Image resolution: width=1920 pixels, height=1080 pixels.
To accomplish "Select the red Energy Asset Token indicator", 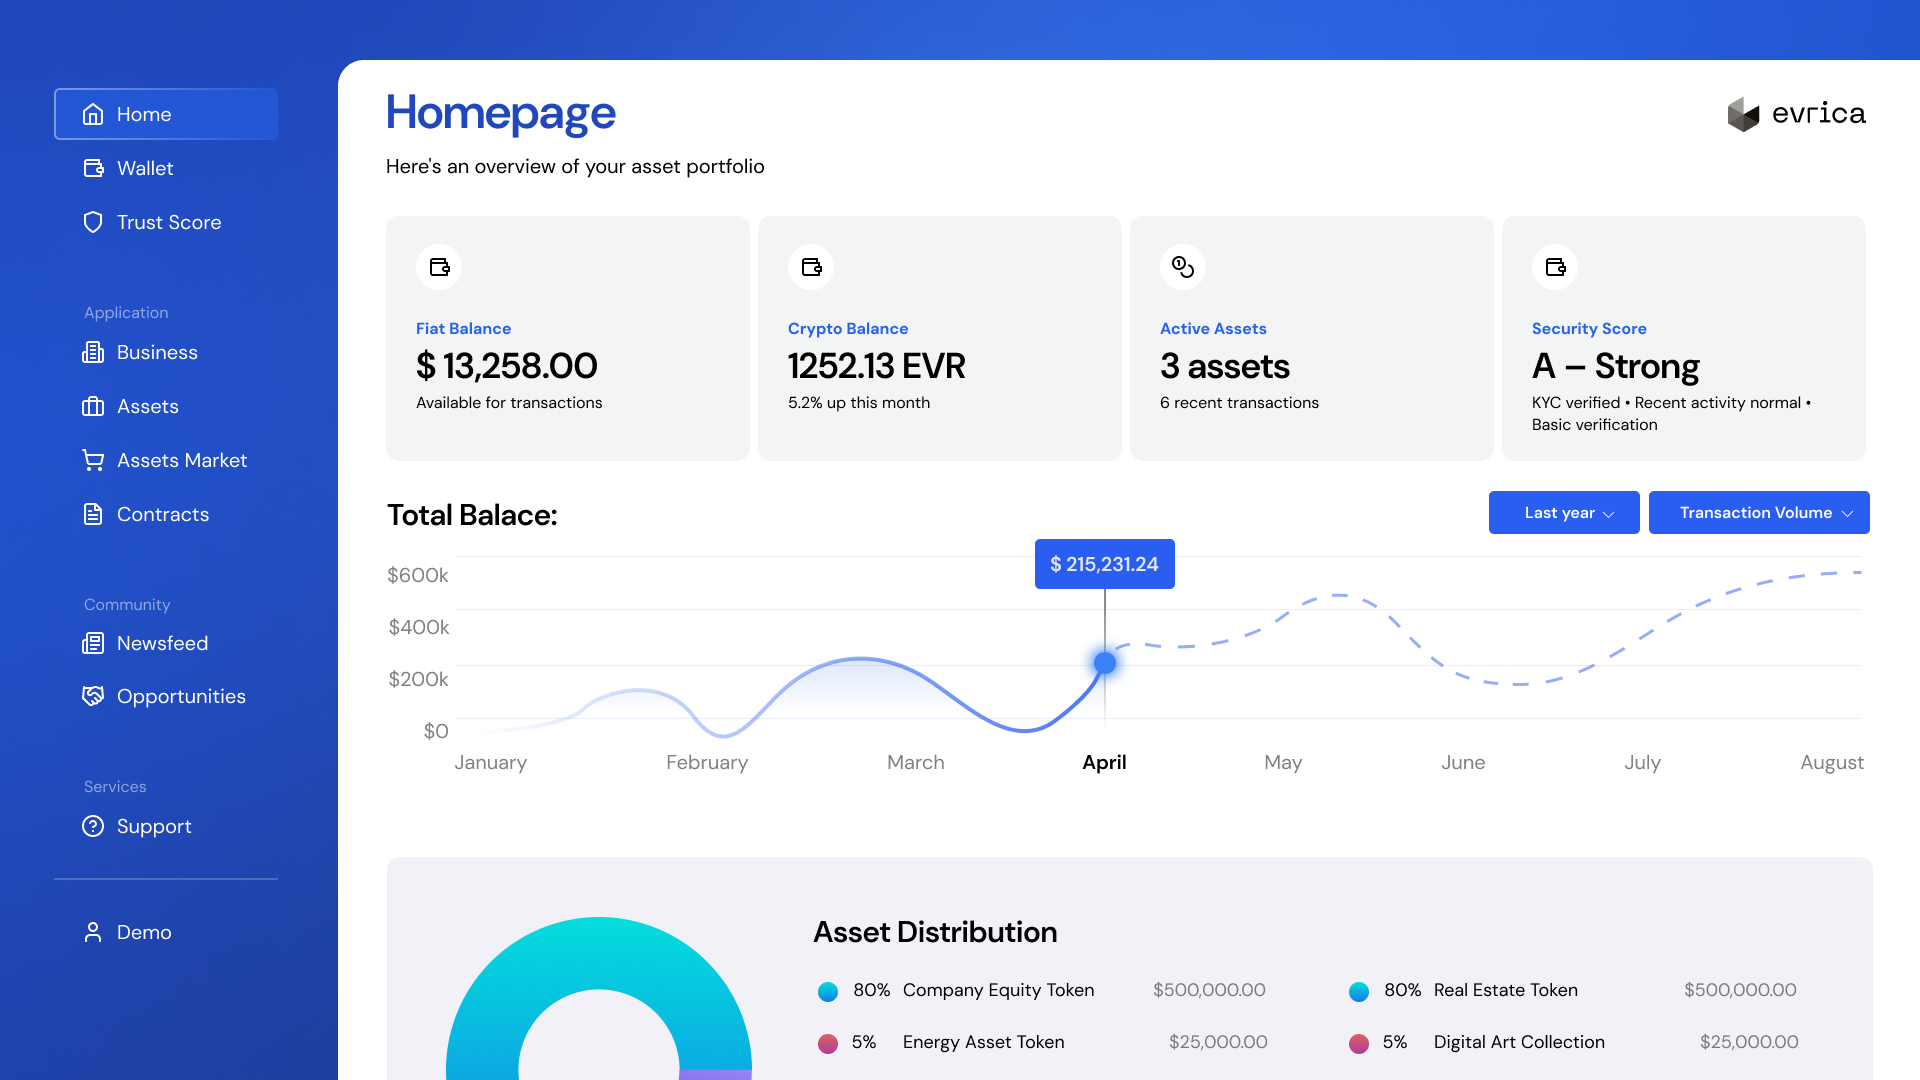I will click(x=827, y=1042).
